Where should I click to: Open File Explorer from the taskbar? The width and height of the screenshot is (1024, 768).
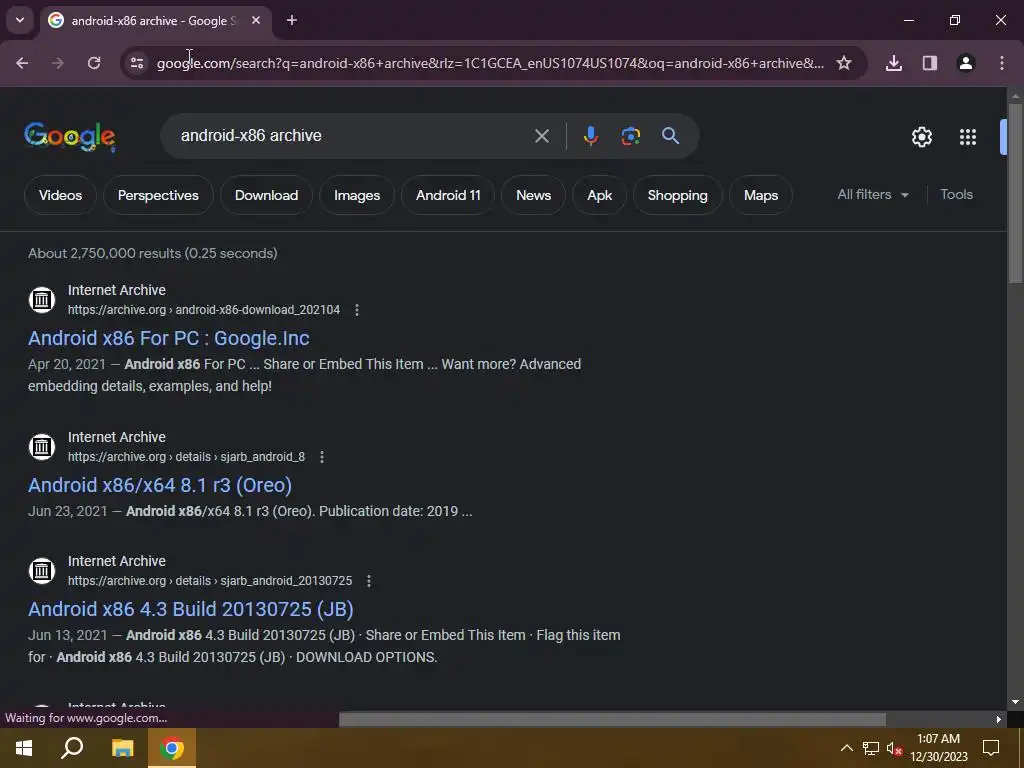(x=122, y=748)
